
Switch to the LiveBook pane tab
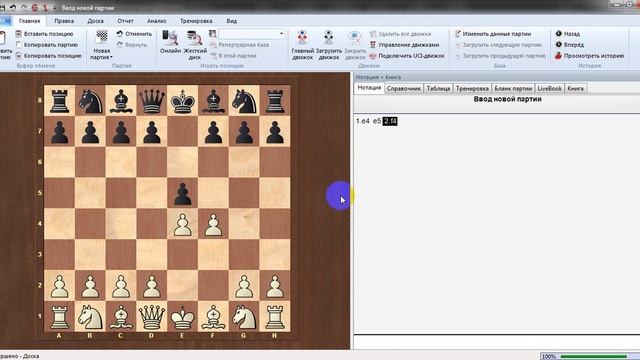click(x=549, y=88)
